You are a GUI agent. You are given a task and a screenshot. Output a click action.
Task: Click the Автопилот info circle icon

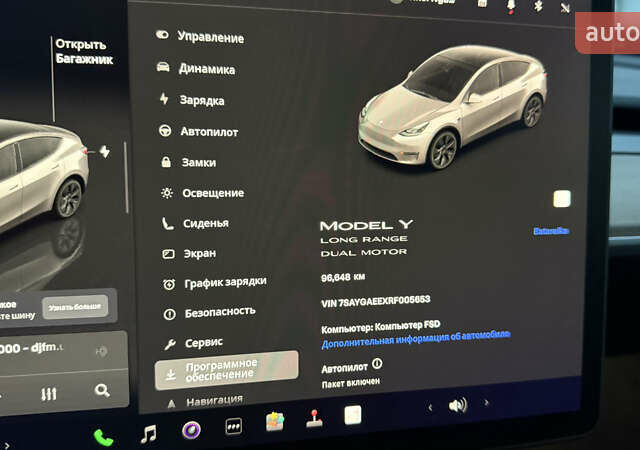point(377,363)
